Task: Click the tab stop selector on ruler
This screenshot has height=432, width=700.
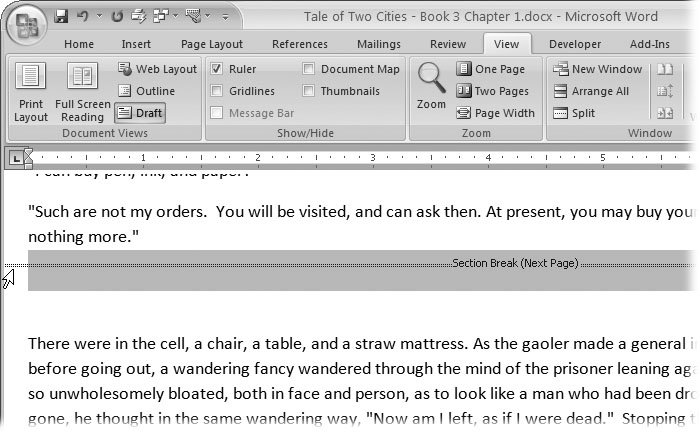Action: (x=16, y=158)
